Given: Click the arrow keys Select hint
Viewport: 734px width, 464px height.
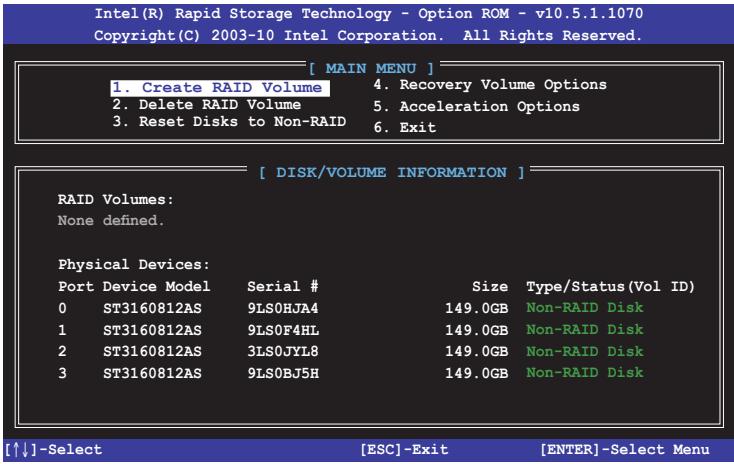Looking at the screenshot, I should coord(53,450).
